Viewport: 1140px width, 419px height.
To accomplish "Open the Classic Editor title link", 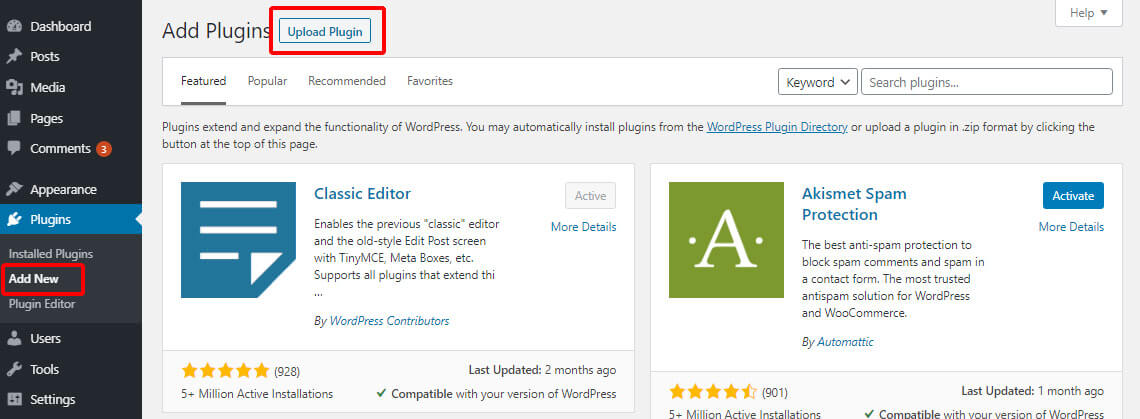I will click(x=362, y=193).
